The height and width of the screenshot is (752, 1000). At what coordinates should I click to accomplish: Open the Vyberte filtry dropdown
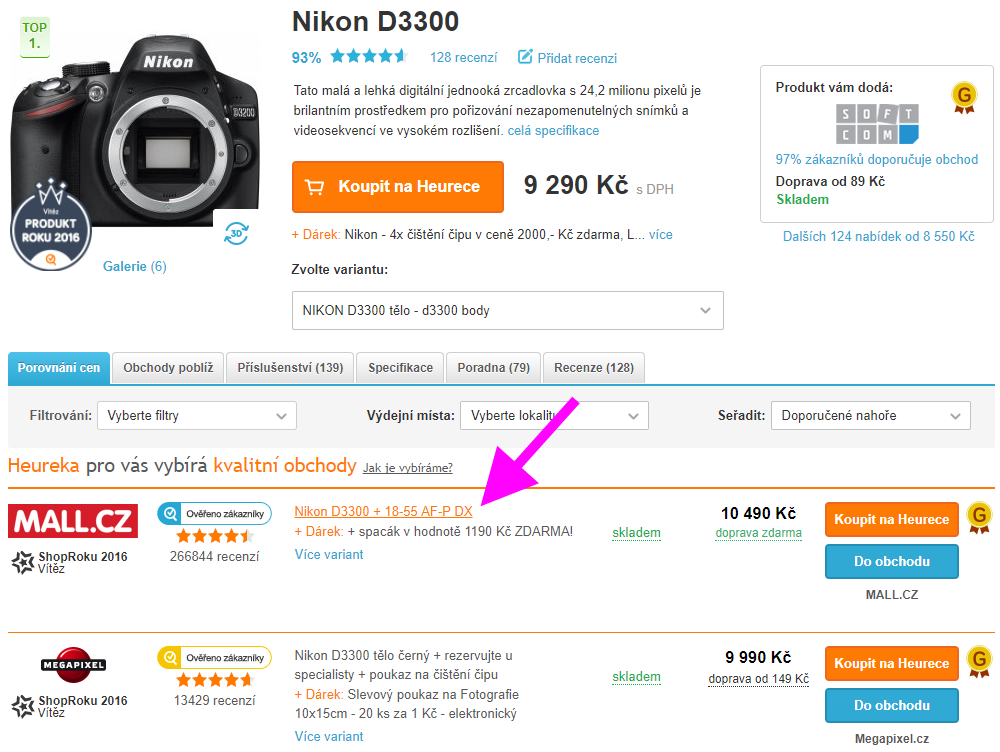tap(196, 416)
